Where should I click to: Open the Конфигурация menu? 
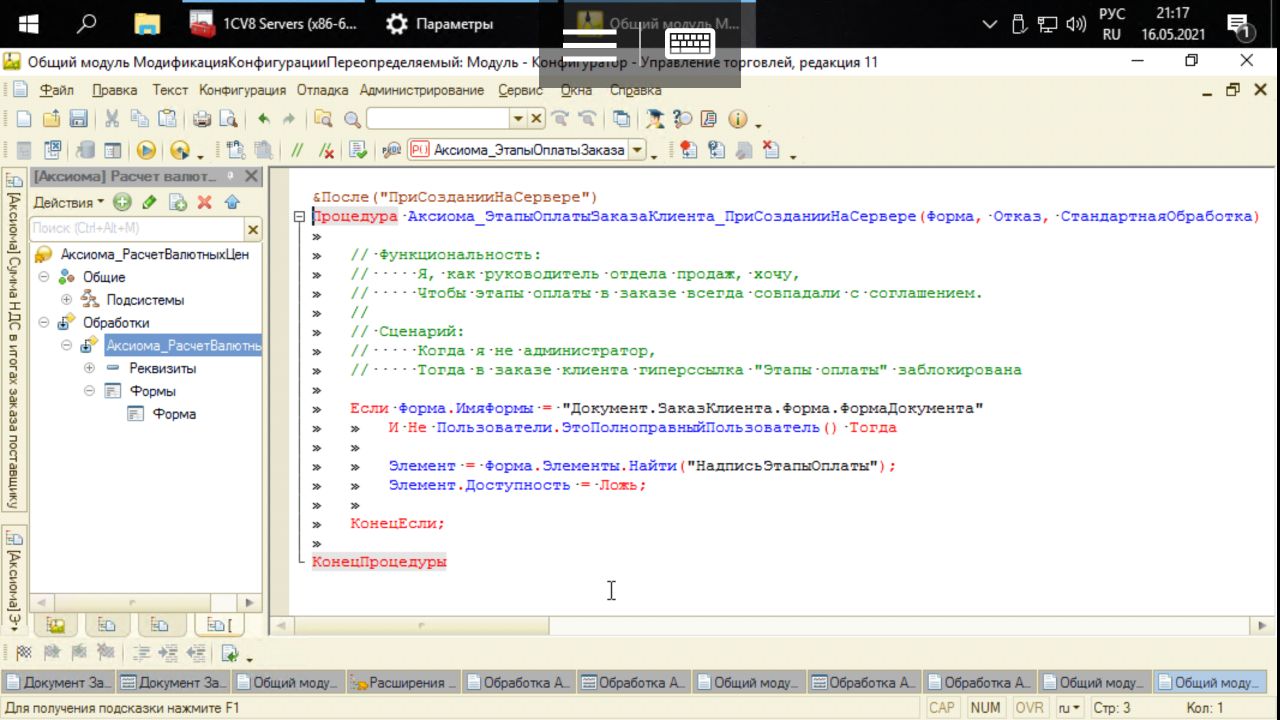[x=242, y=90]
